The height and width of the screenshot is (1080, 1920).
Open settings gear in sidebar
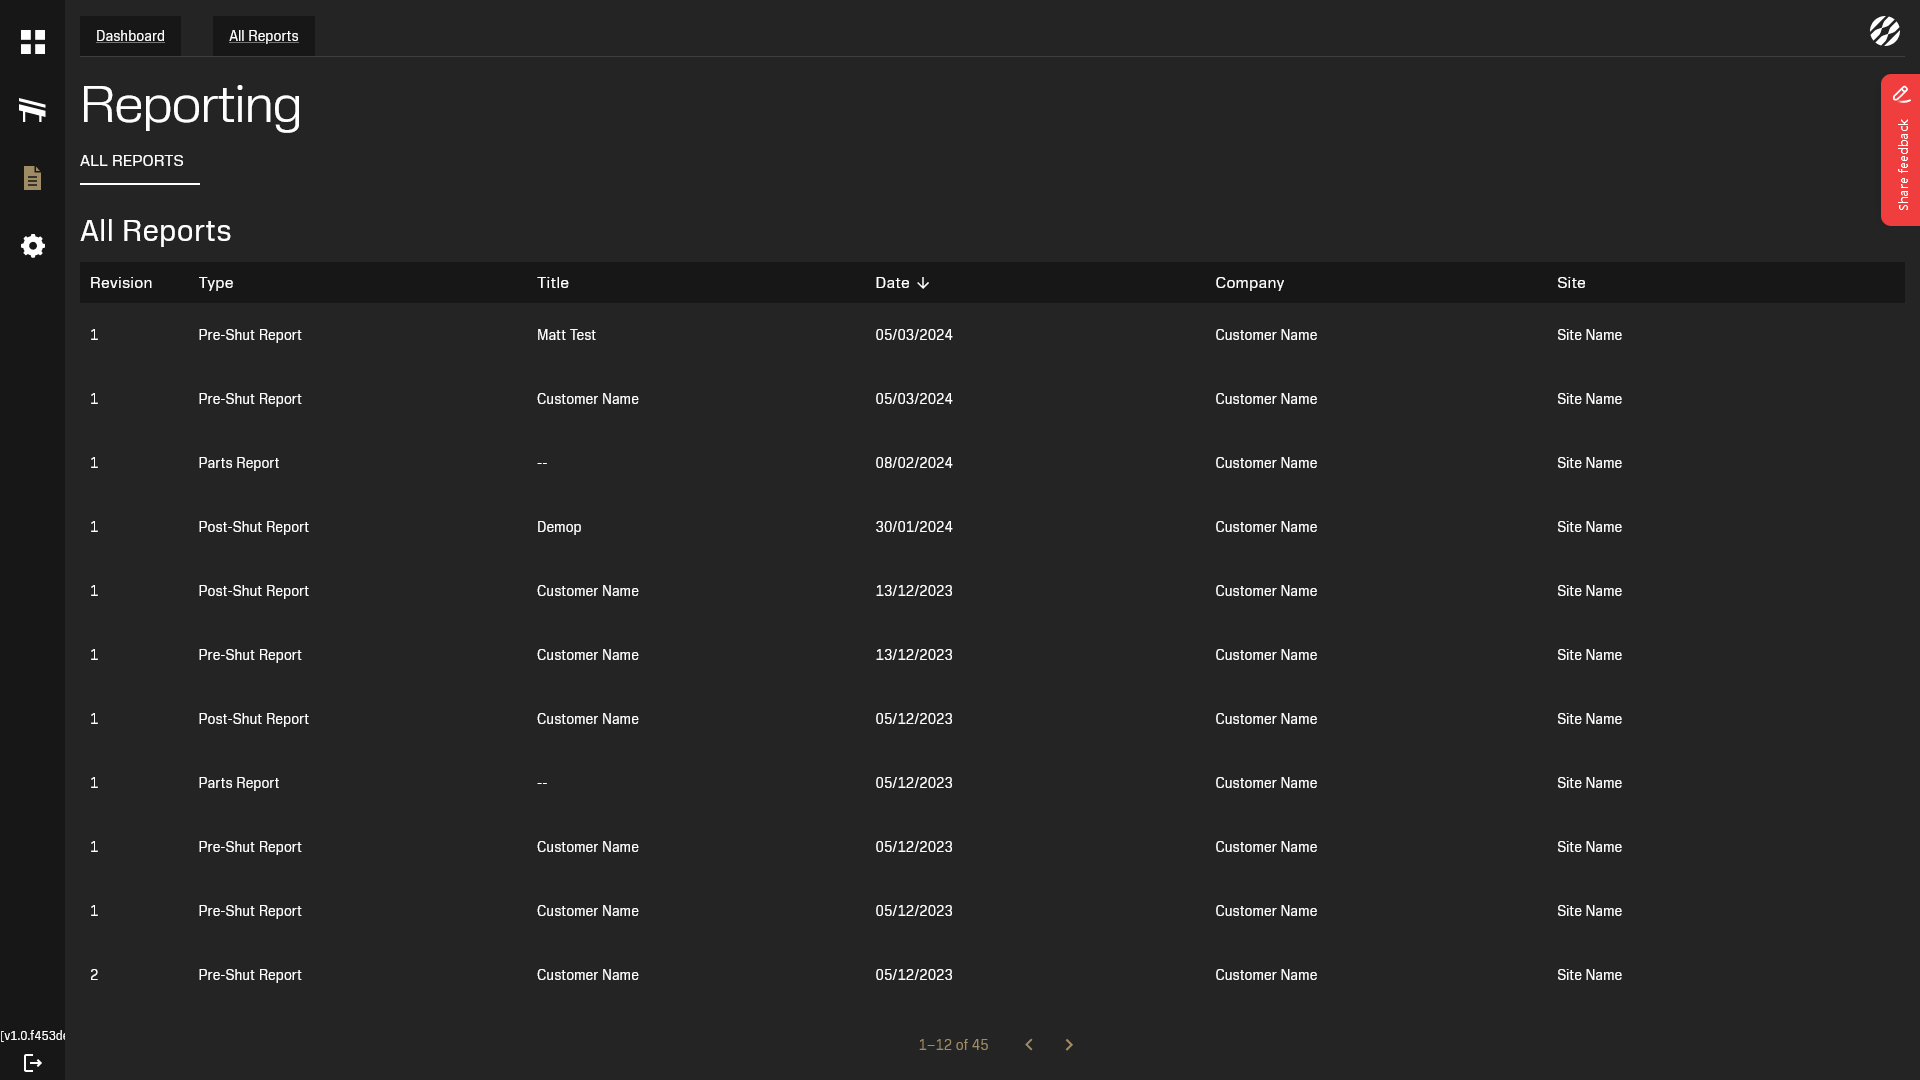point(33,246)
